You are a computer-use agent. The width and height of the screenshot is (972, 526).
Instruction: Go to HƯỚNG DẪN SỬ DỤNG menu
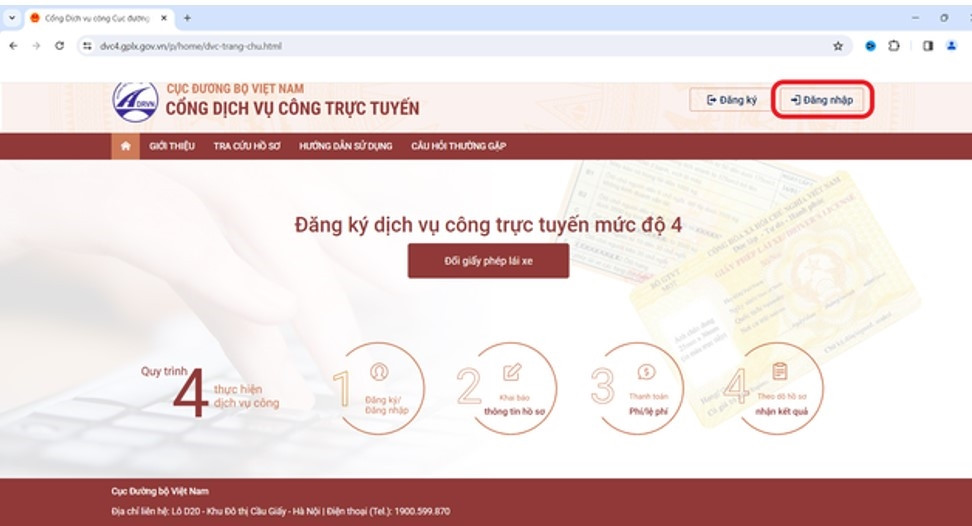(x=346, y=146)
